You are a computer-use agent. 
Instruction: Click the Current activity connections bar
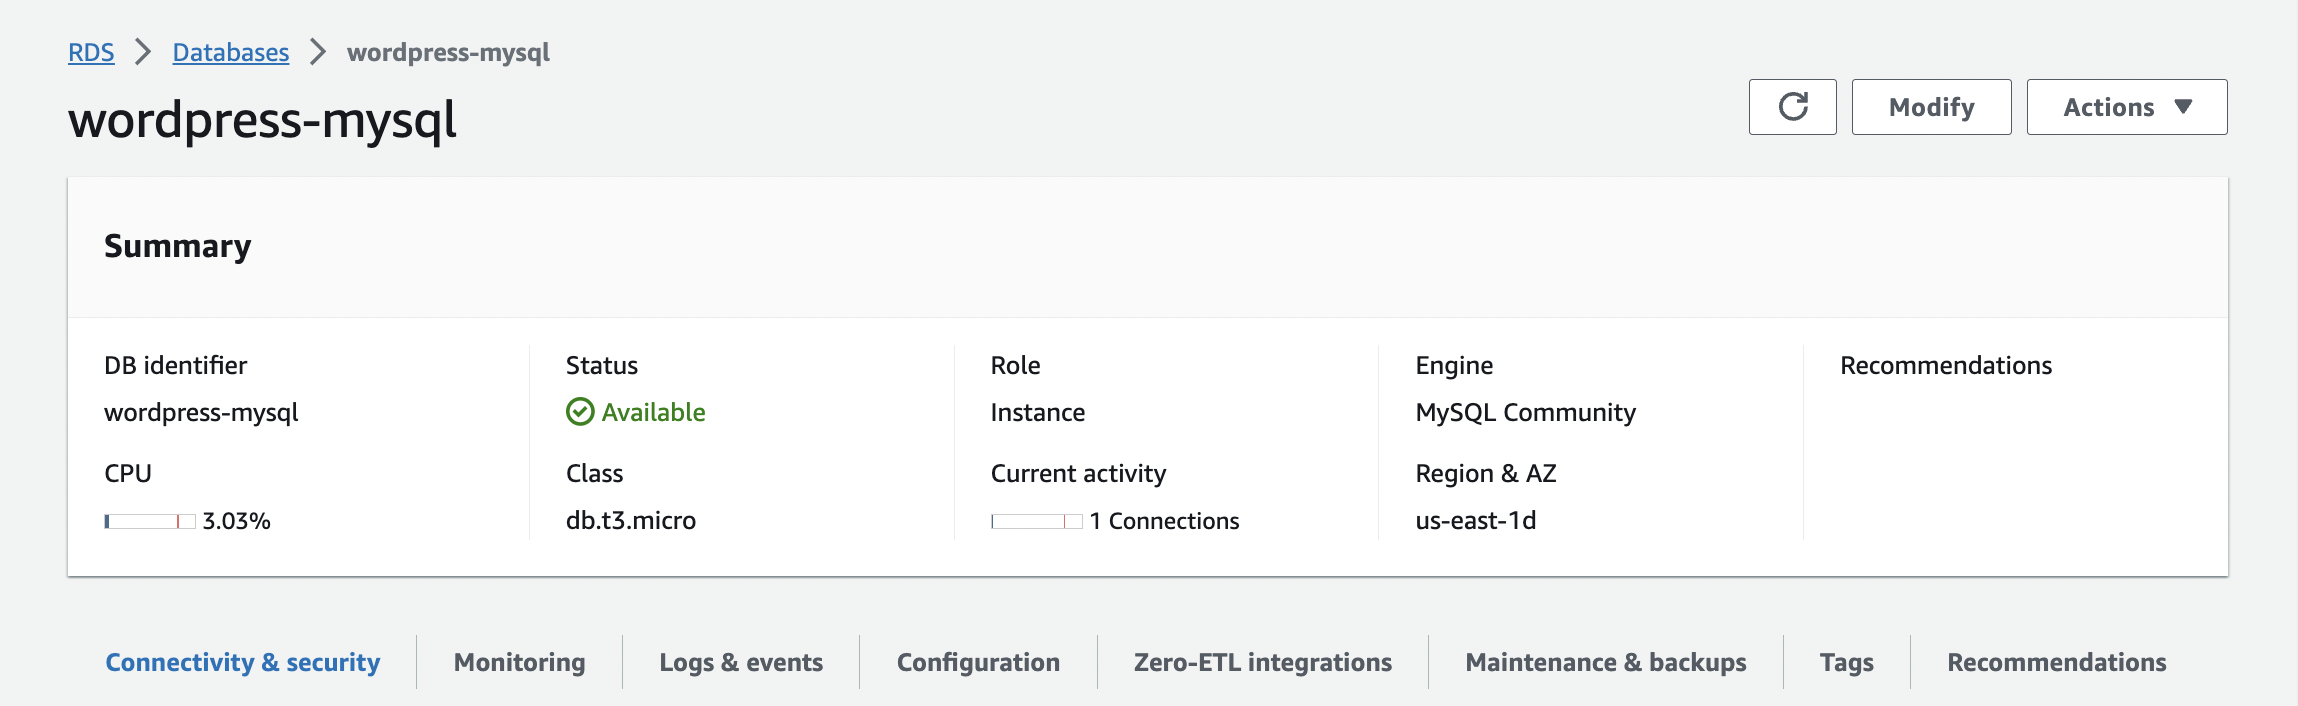pos(1036,521)
